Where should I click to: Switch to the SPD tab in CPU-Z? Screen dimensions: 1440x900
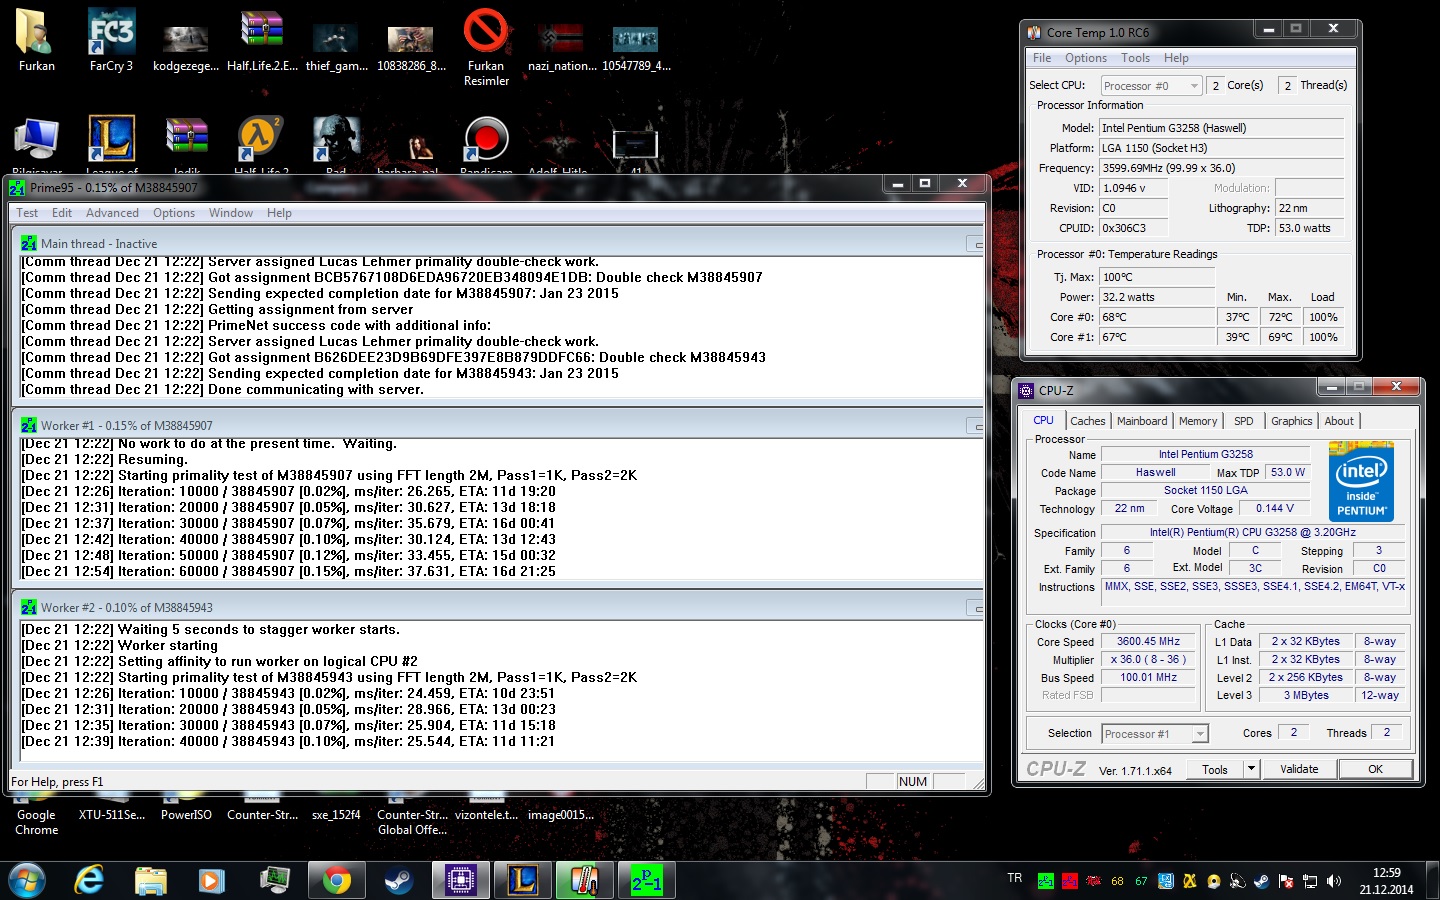tap(1243, 421)
